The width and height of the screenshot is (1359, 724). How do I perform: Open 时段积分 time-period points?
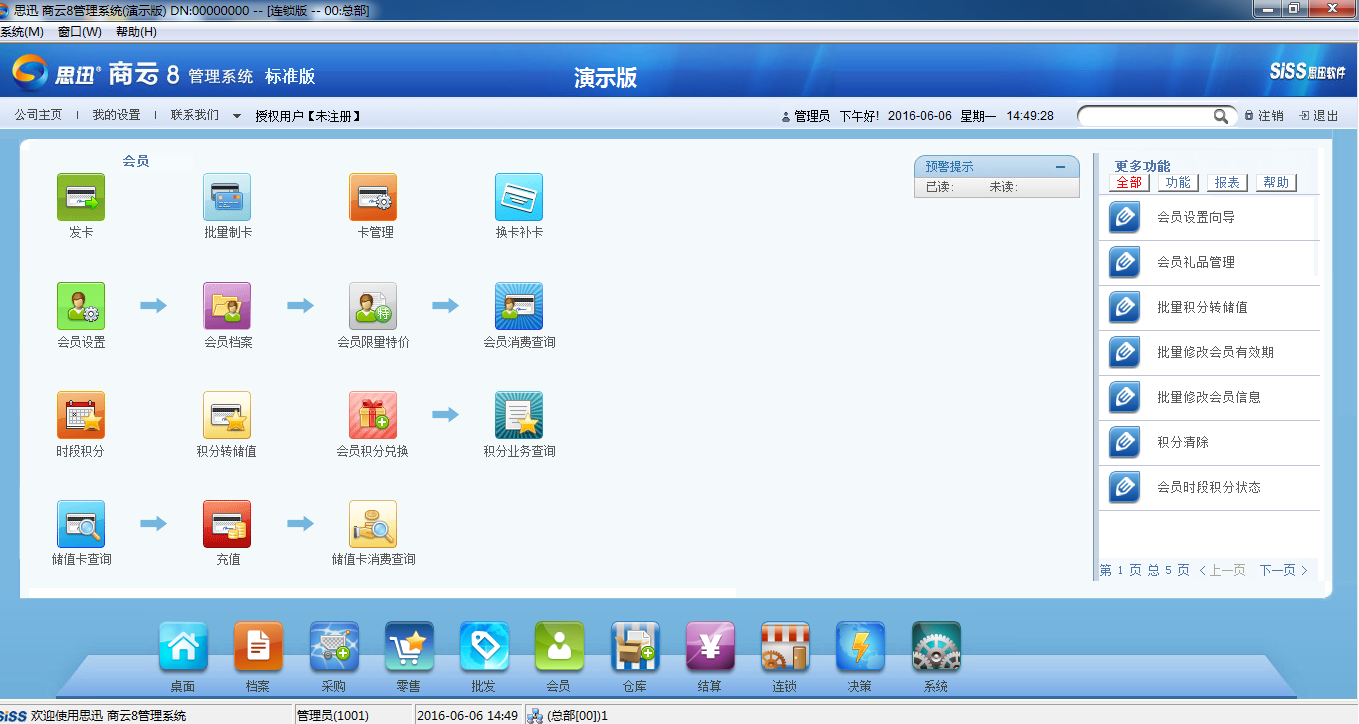coord(81,415)
